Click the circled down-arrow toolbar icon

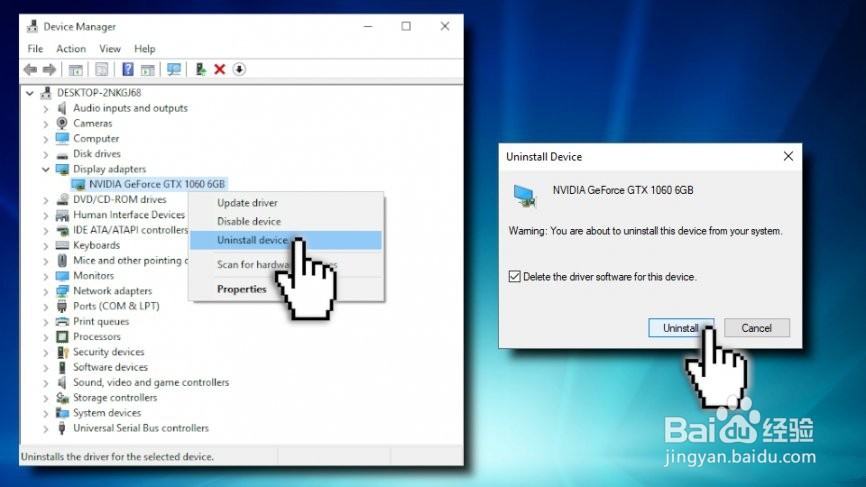click(x=239, y=70)
